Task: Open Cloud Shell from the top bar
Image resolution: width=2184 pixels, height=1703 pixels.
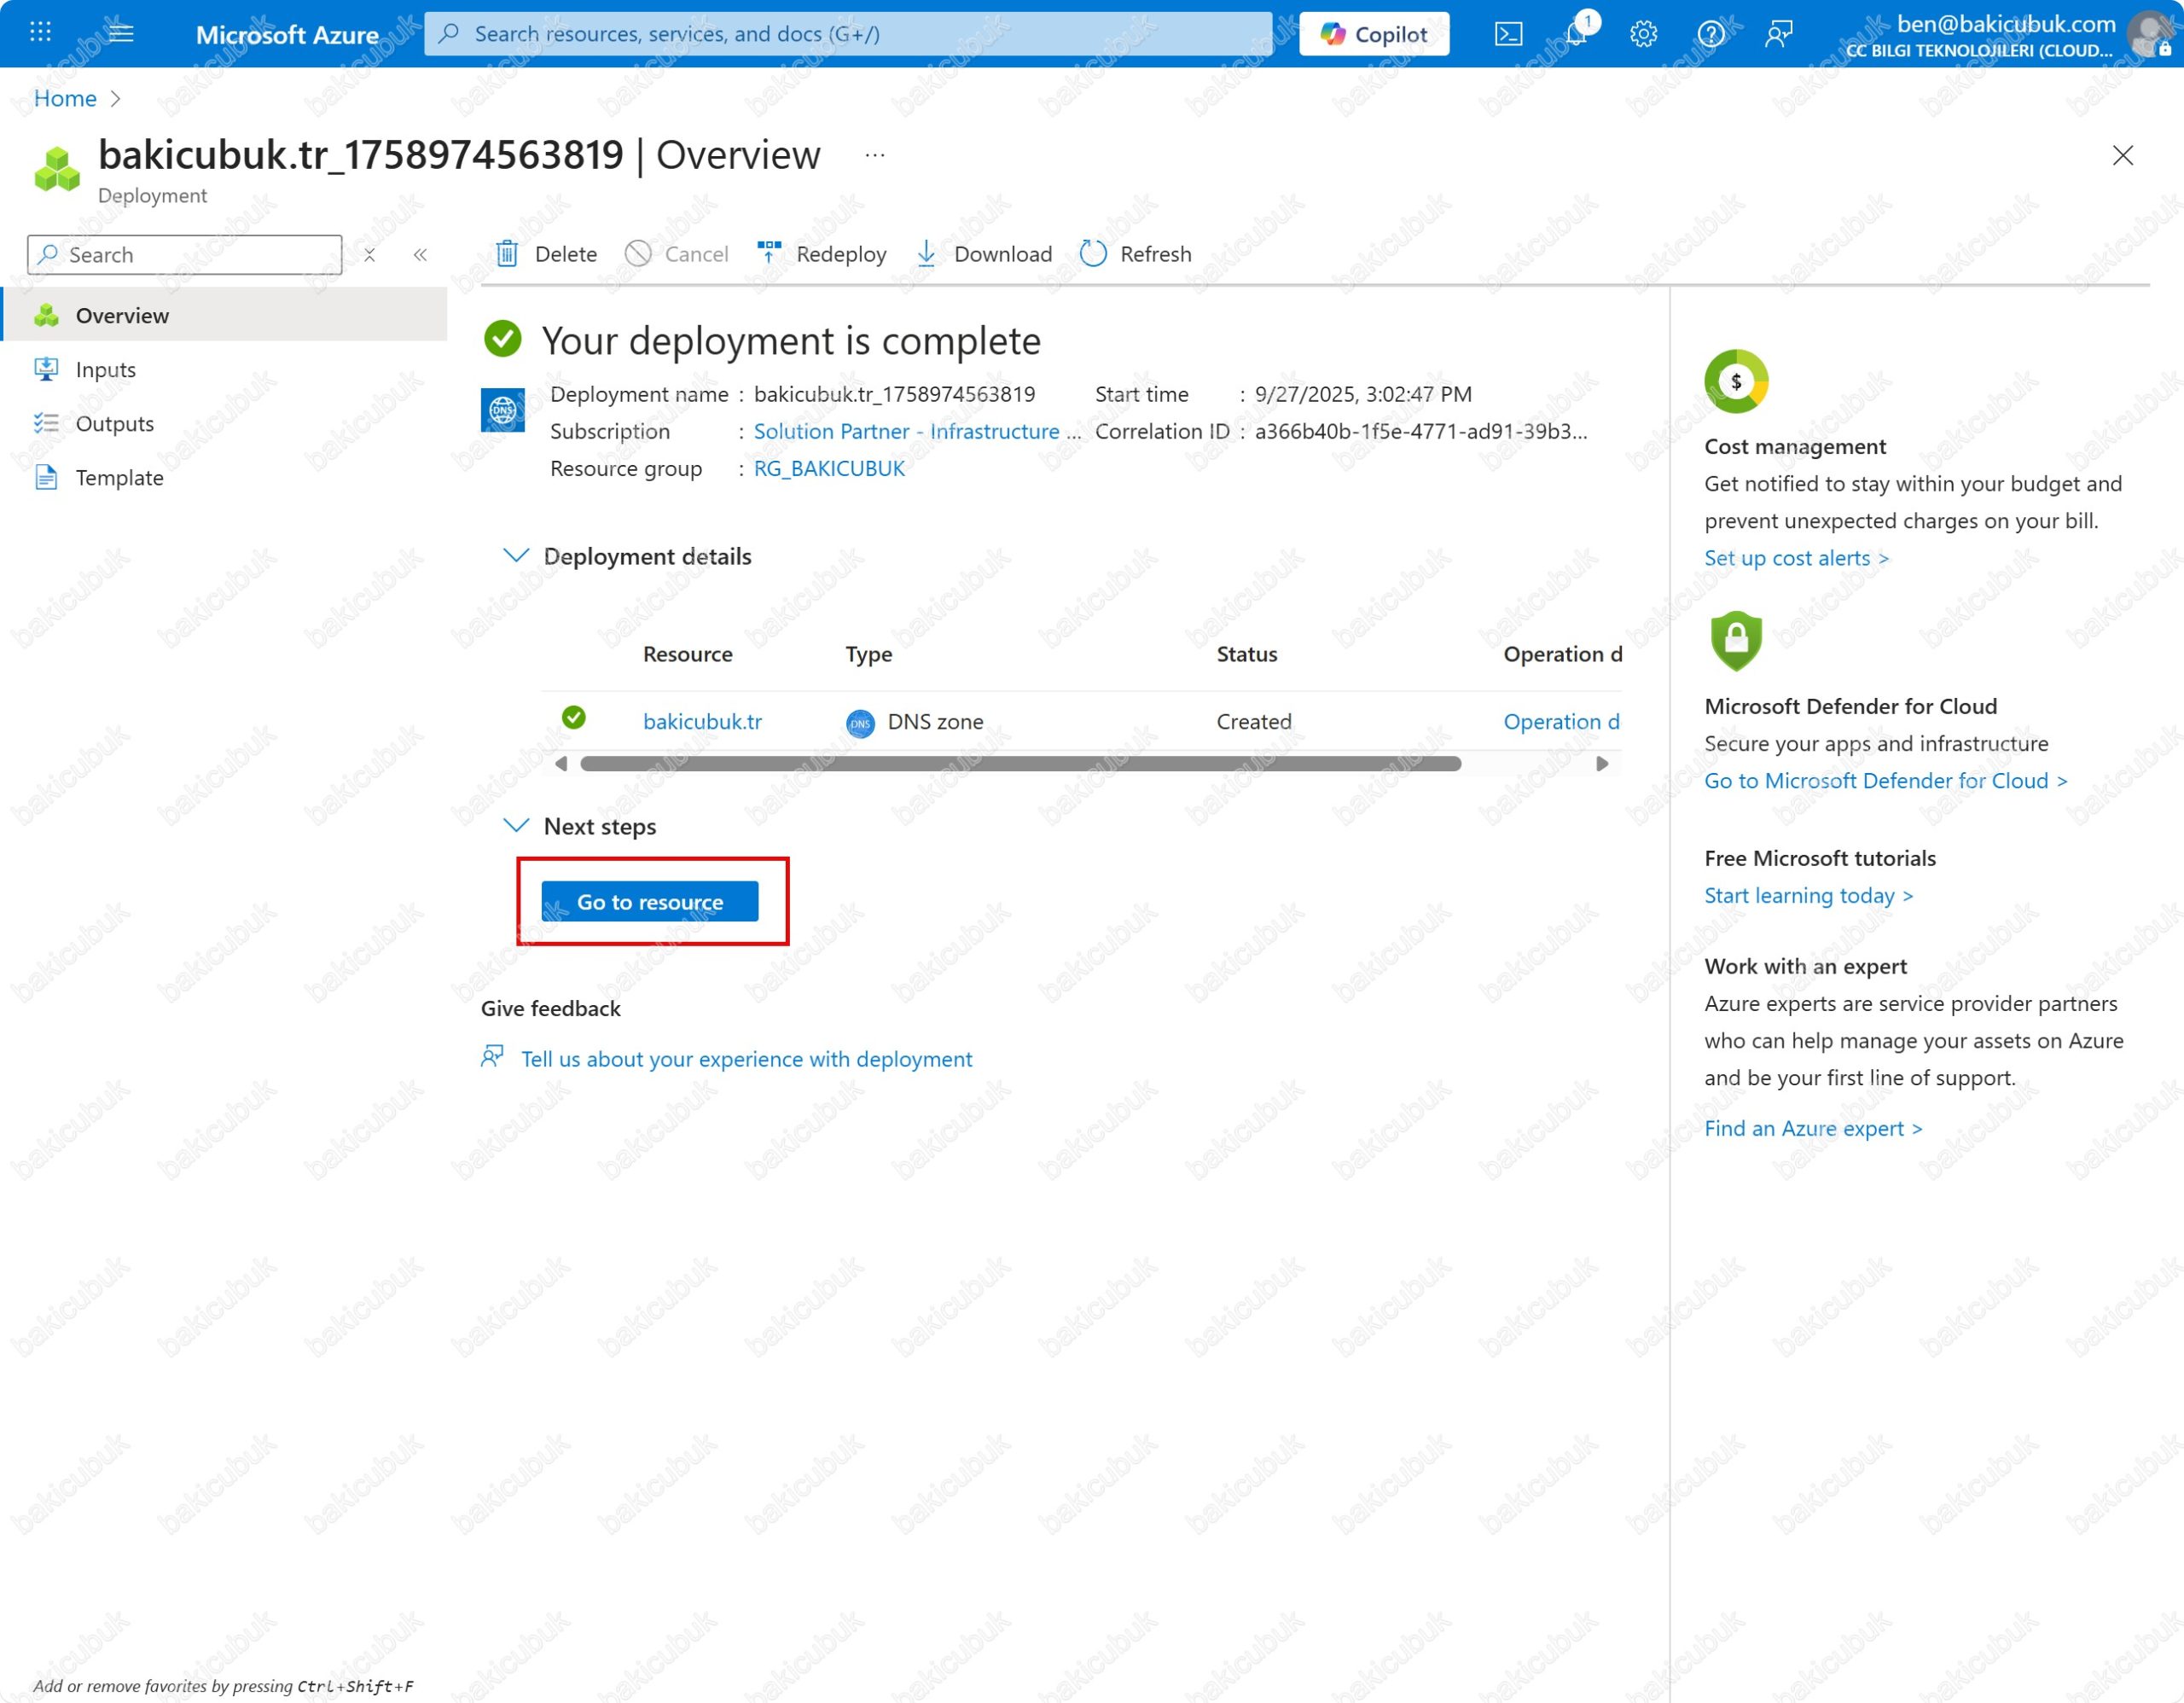Action: (x=1508, y=34)
